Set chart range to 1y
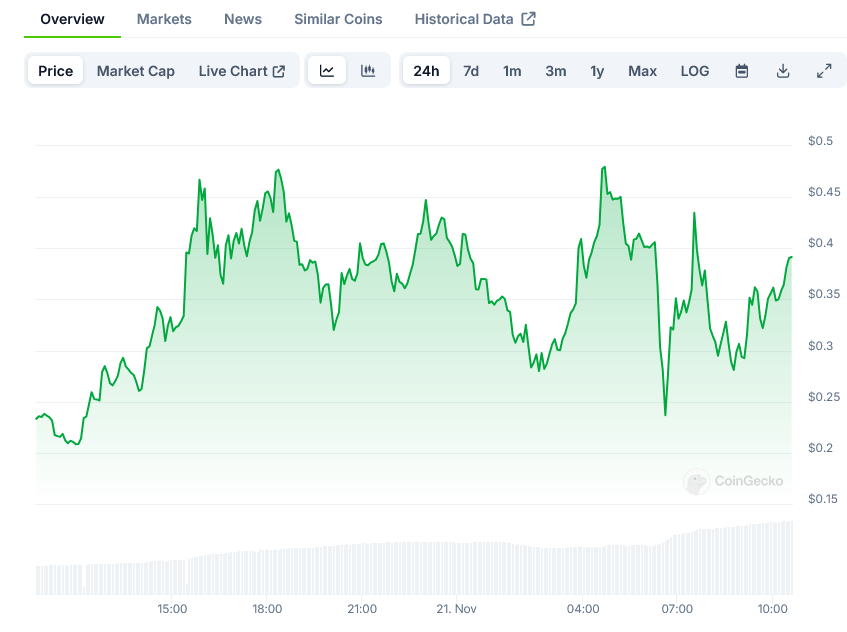847x632 pixels. click(597, 71)
